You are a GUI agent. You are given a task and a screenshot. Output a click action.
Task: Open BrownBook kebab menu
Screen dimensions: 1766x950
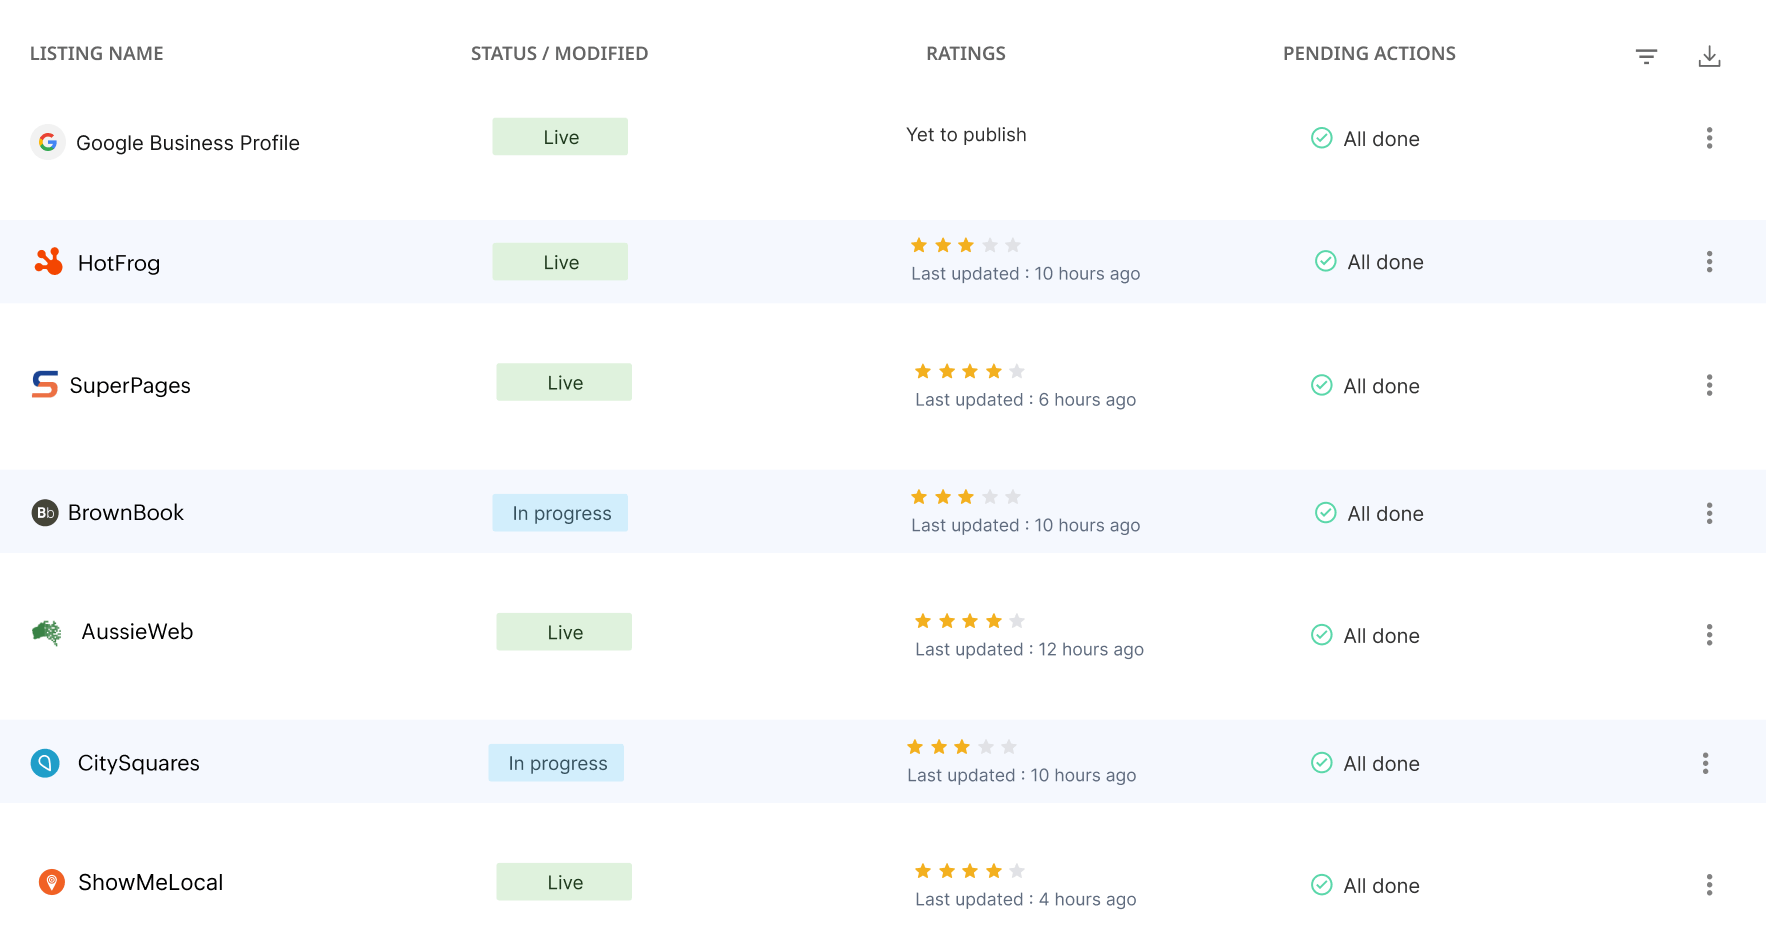coord(1709,513)
